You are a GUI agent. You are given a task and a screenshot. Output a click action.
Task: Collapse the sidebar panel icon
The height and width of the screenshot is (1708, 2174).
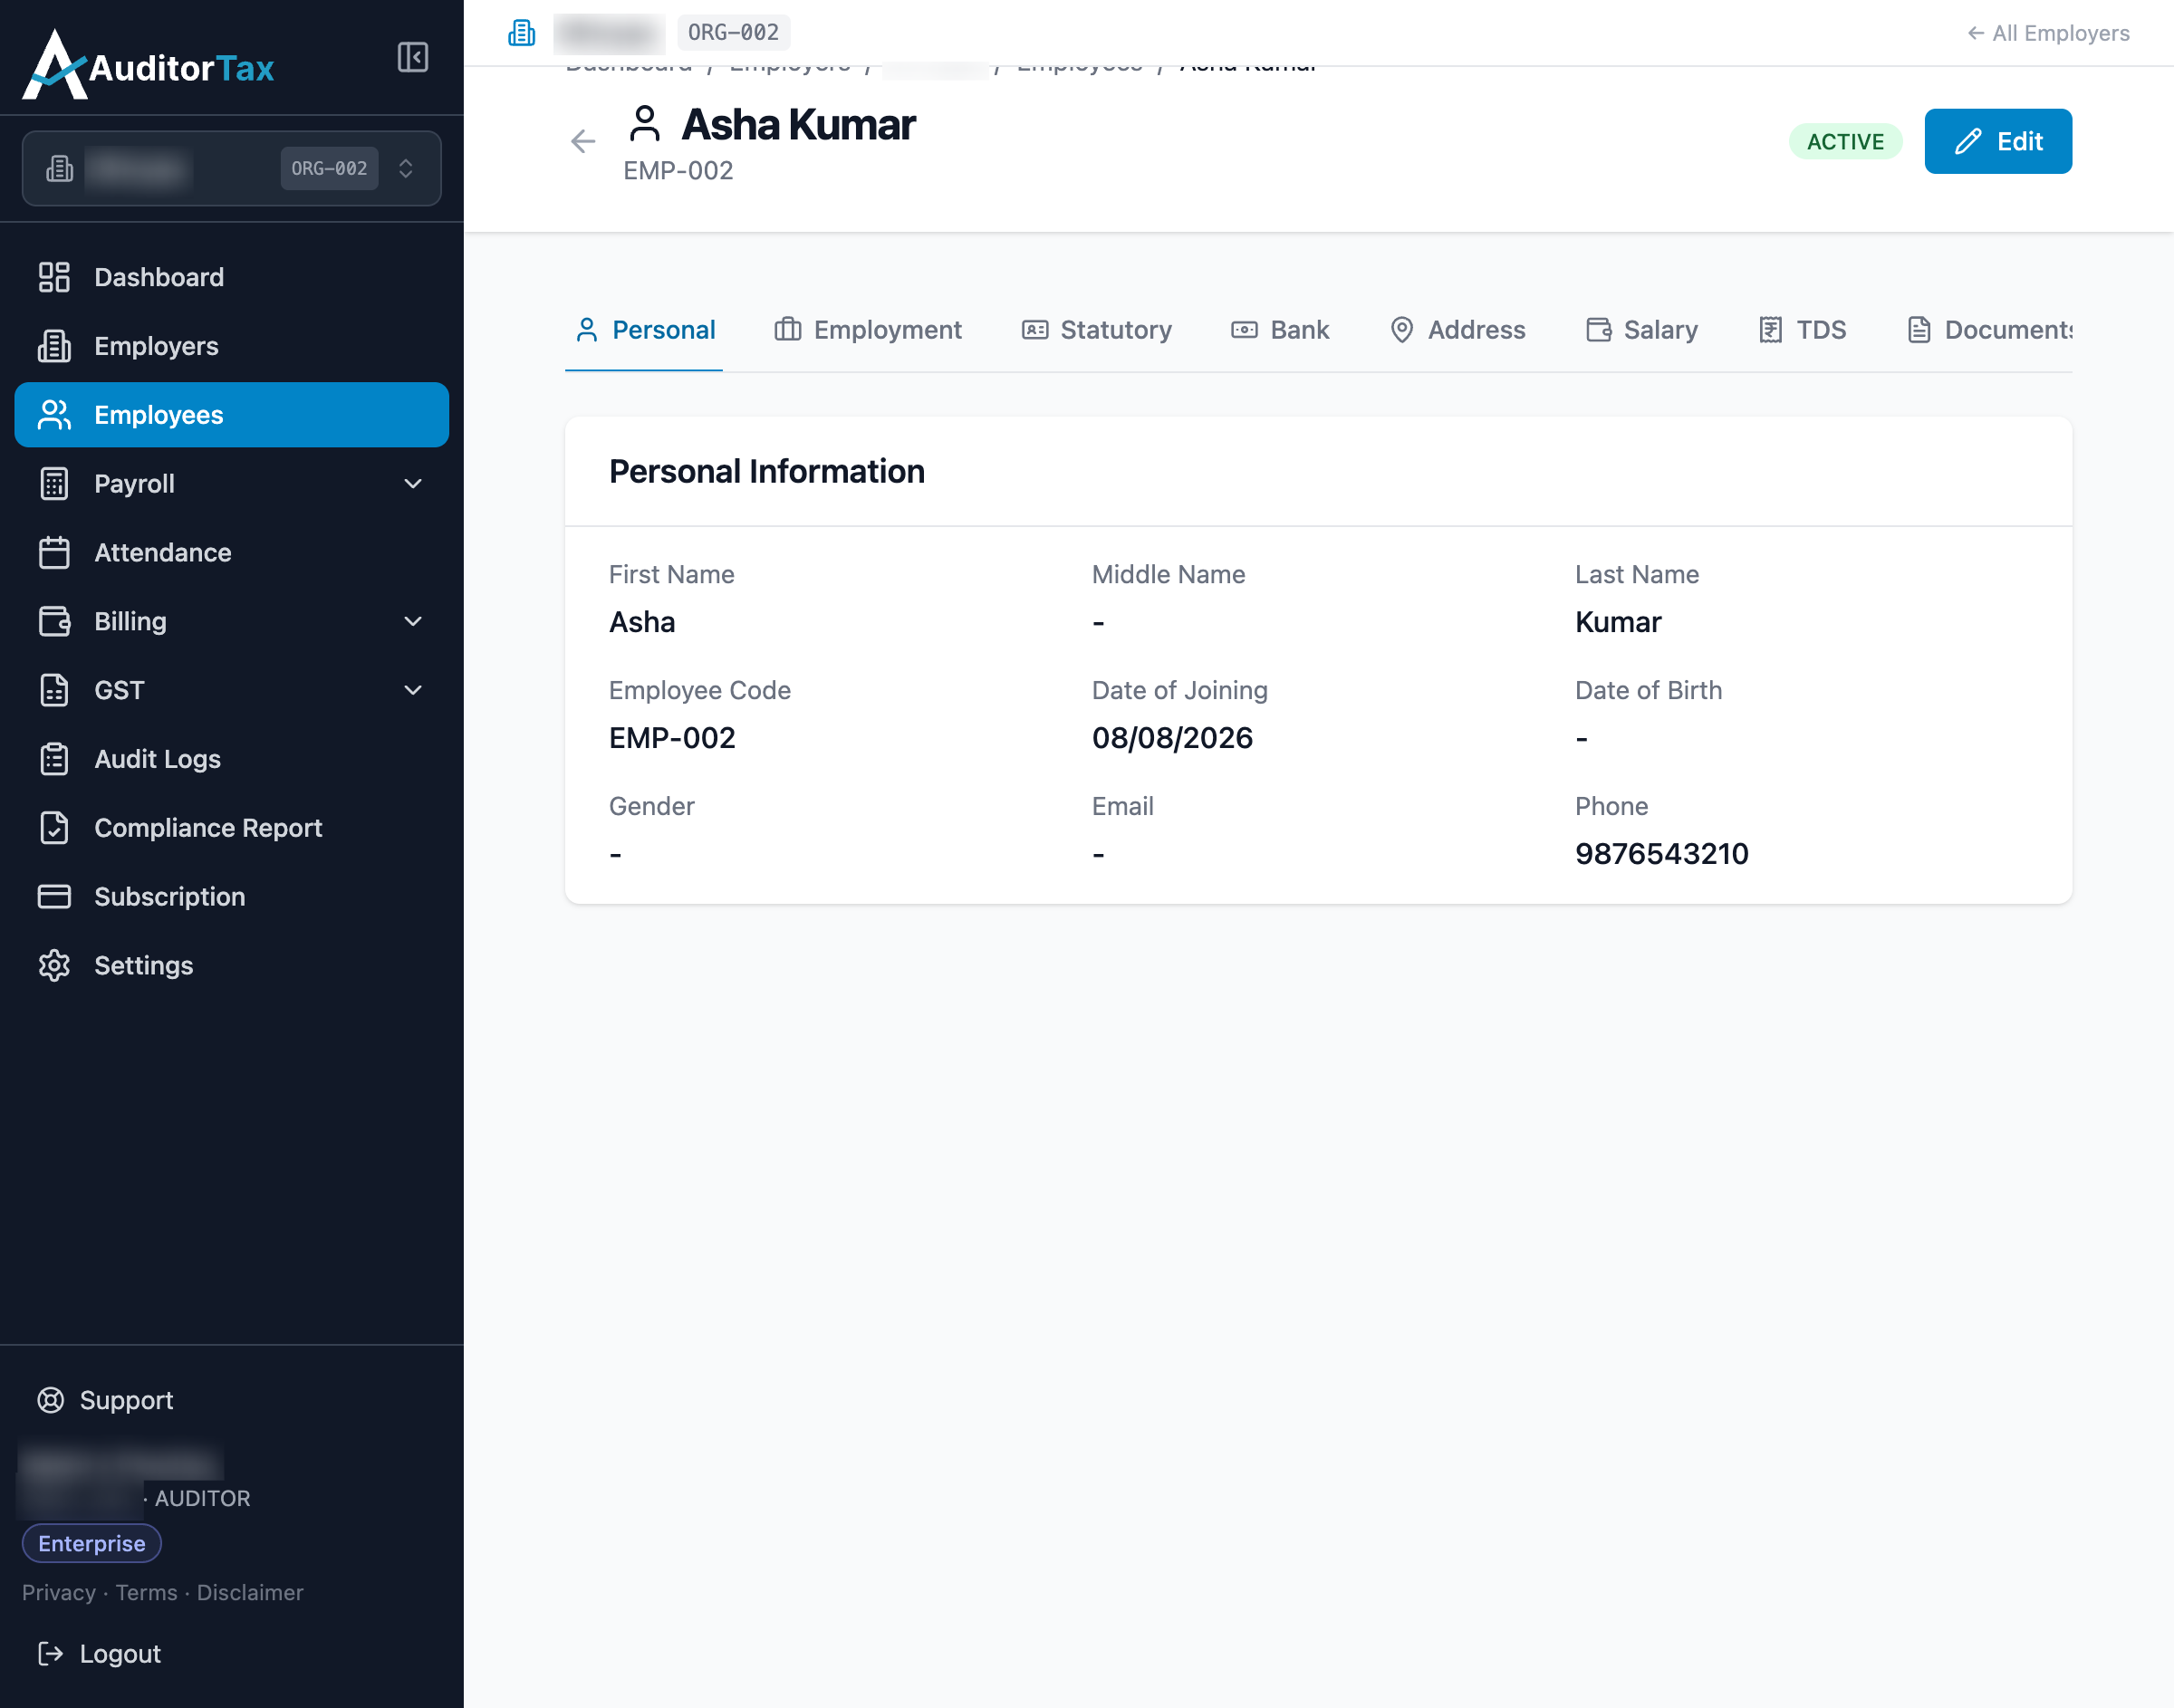(x=412, y=57)
